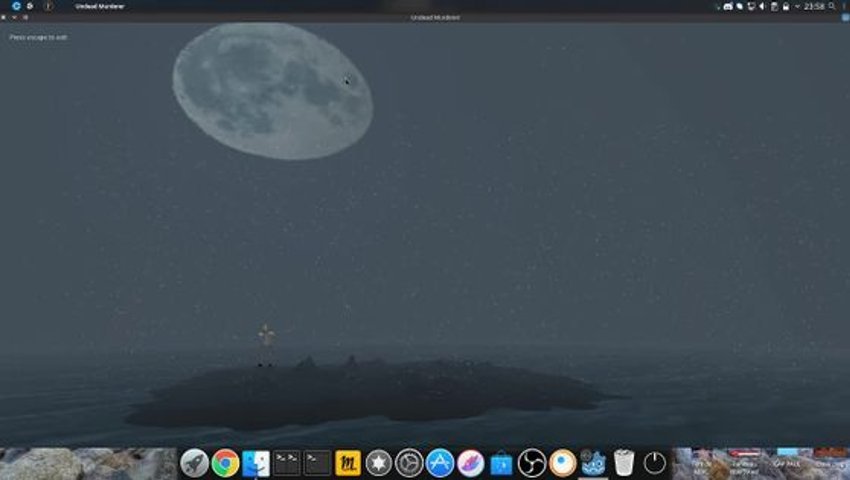Open the blue shopping bag store icon
The height and width of the screenshot is (480, 850).
click(501, 464)
